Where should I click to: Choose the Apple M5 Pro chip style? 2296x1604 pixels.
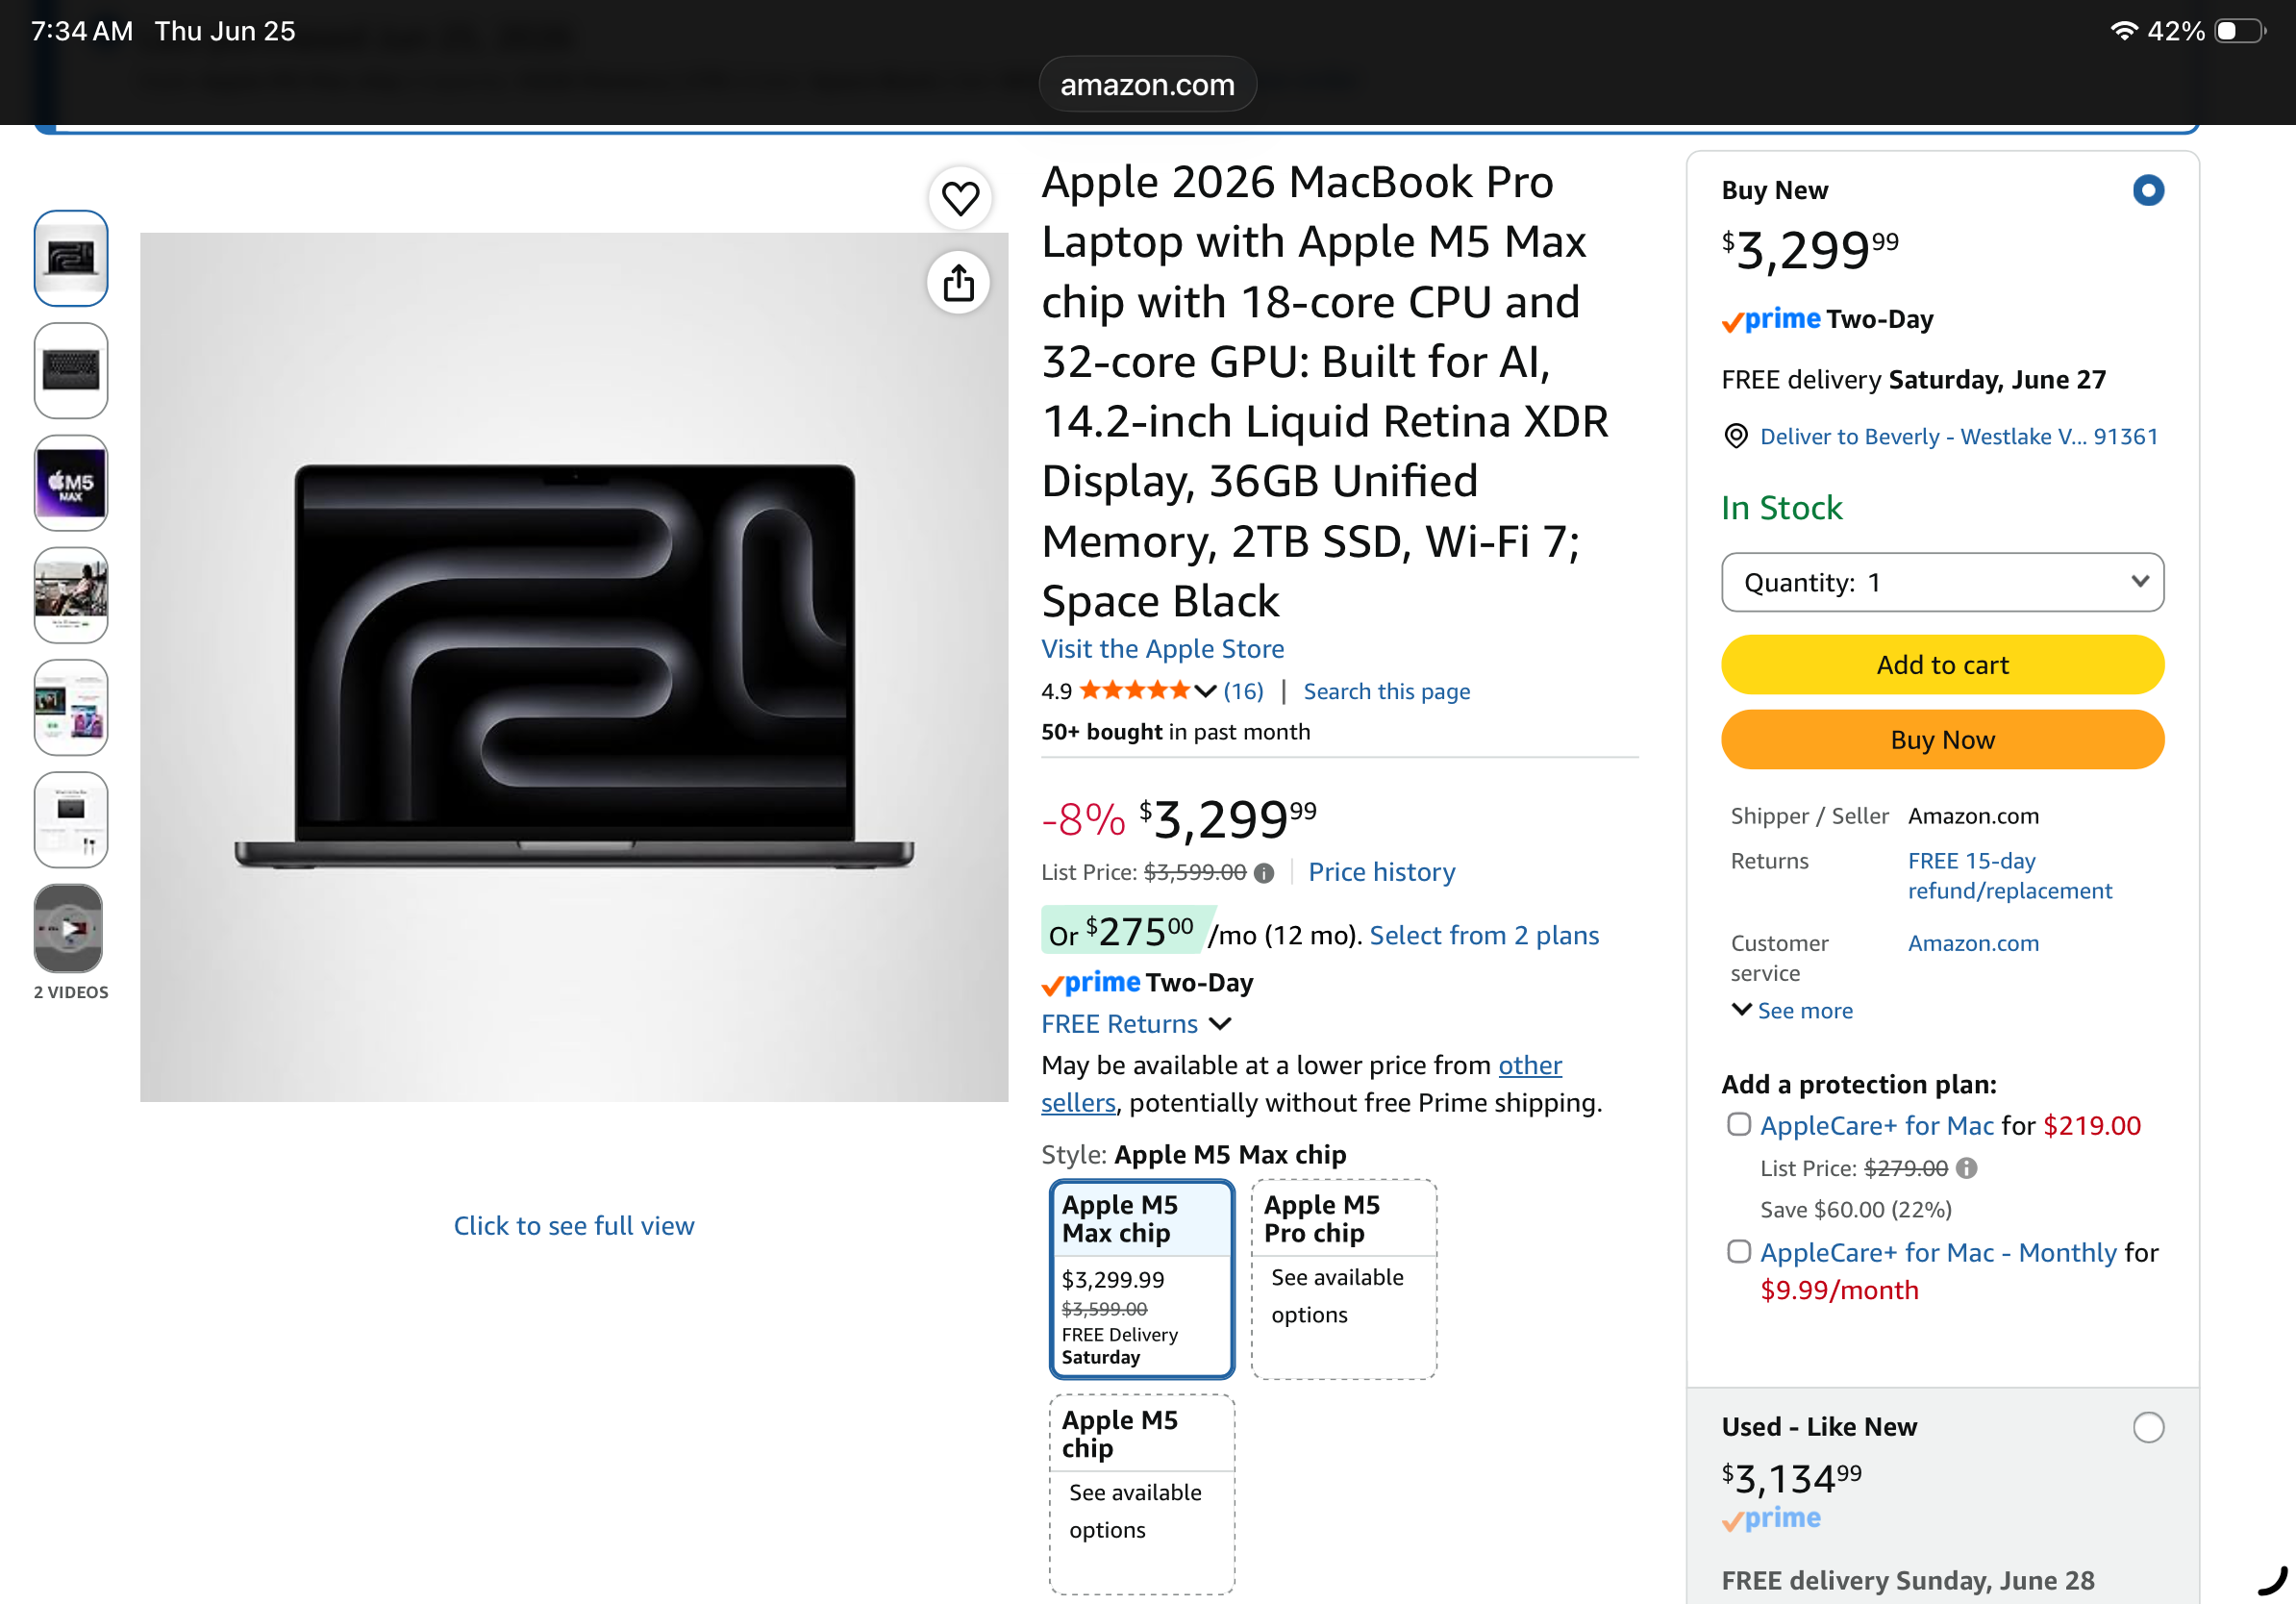click(x=1344, y=1279)
